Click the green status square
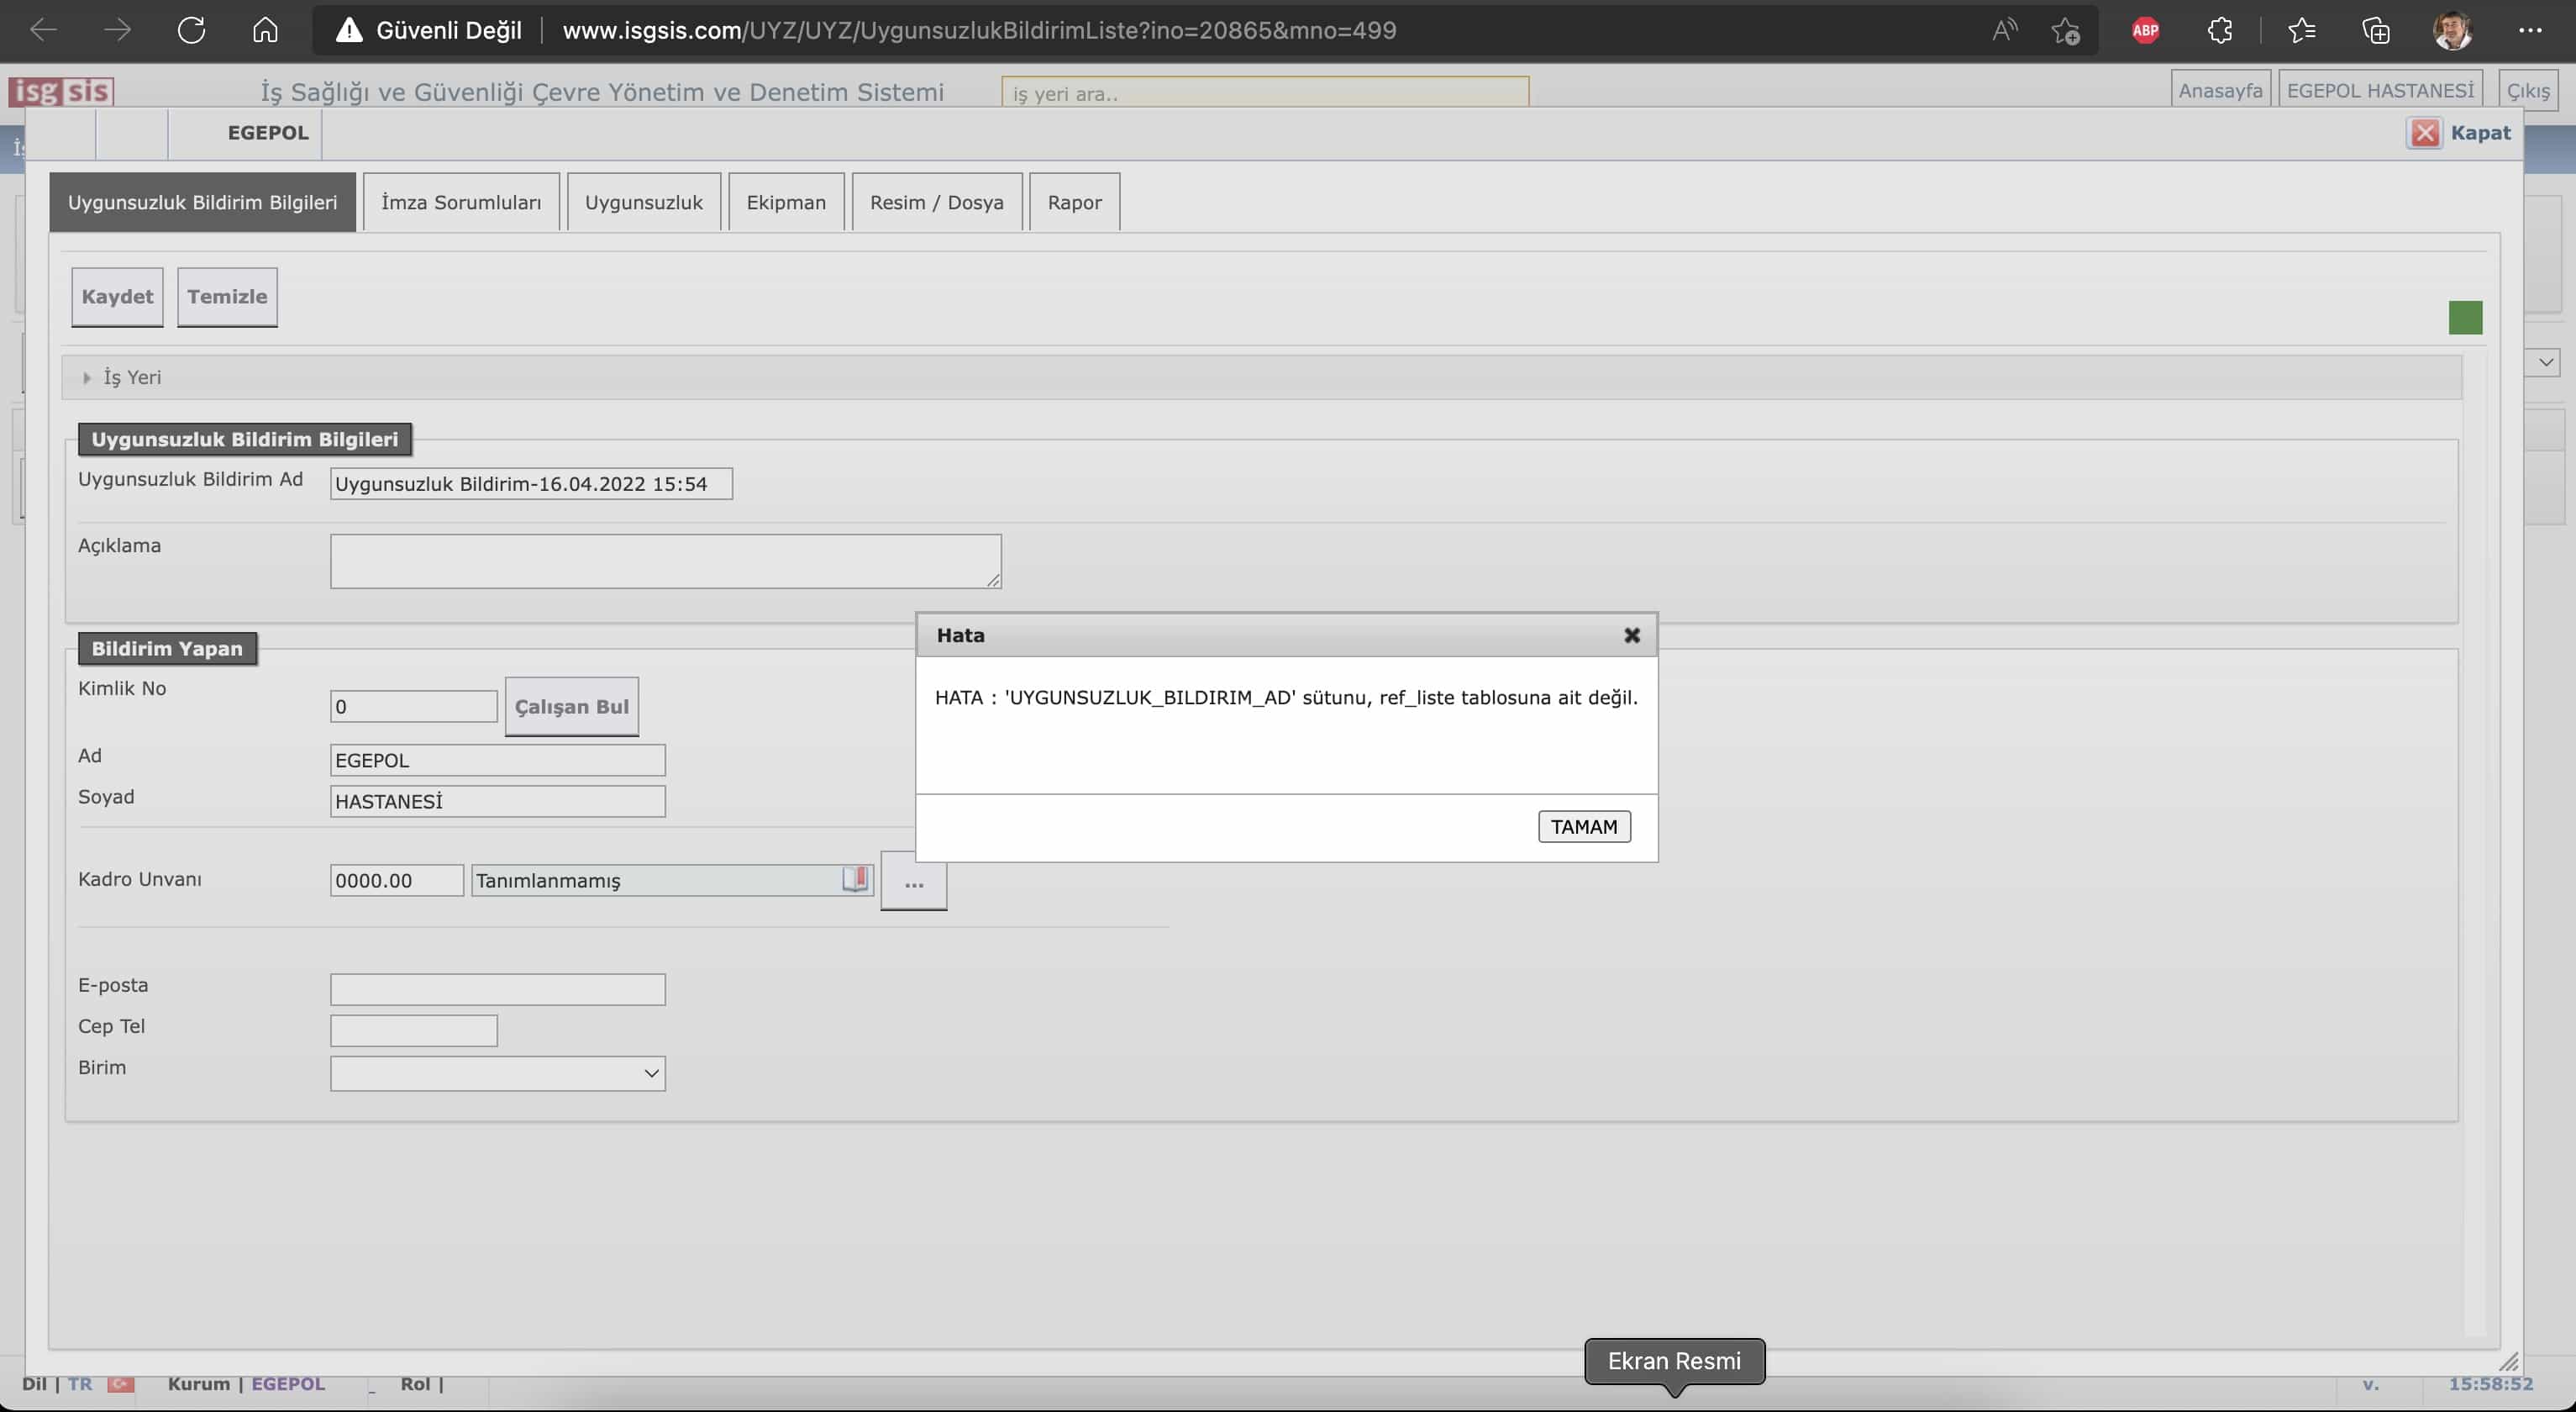 click(x=2465, y=318)
